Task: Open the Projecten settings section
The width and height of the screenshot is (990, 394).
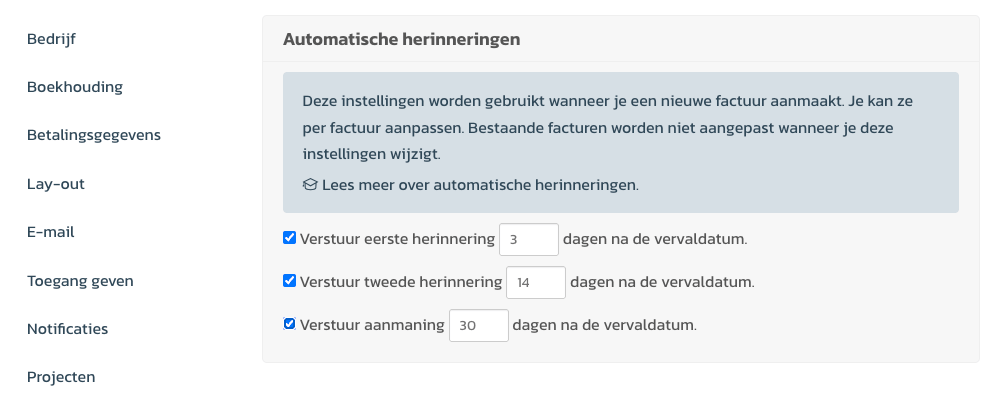Action: point(61,377)
